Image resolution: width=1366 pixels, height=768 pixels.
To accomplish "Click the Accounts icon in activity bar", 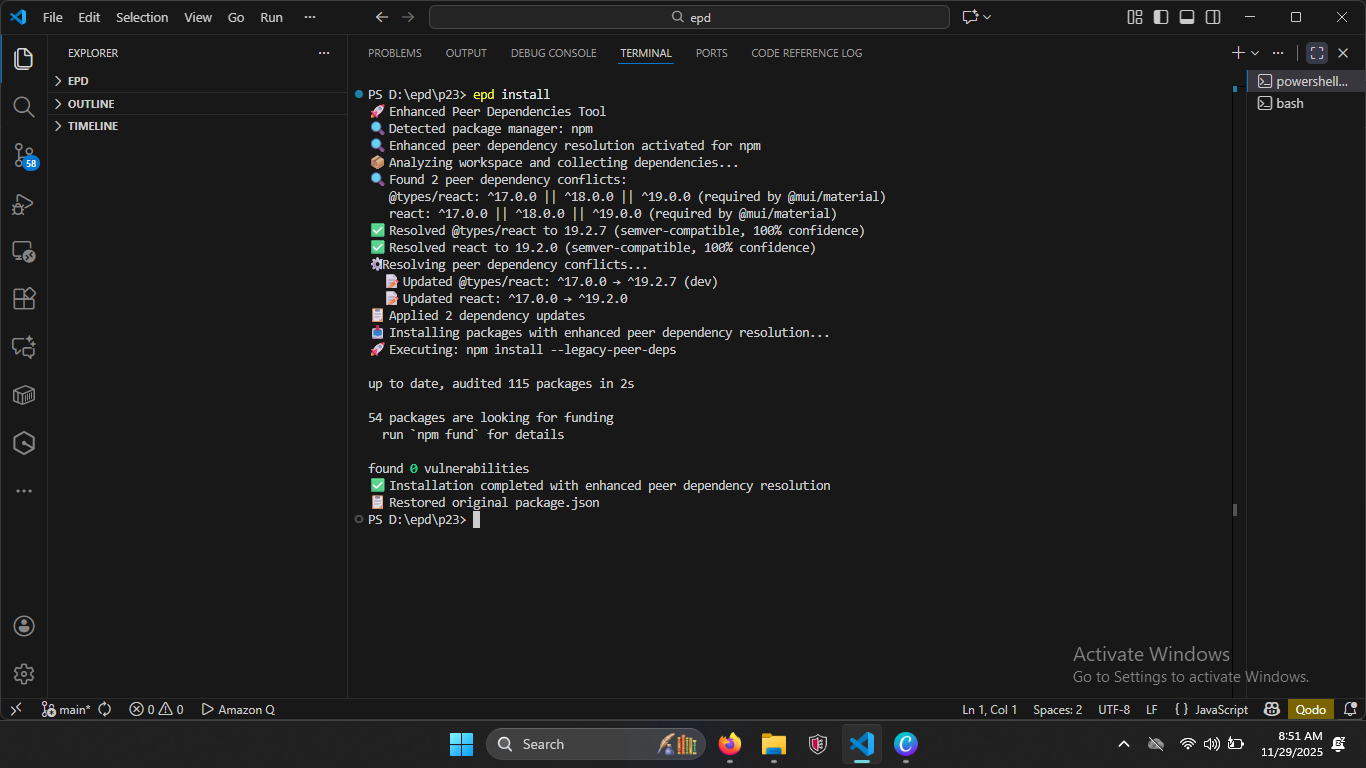I will pos(24,625).
